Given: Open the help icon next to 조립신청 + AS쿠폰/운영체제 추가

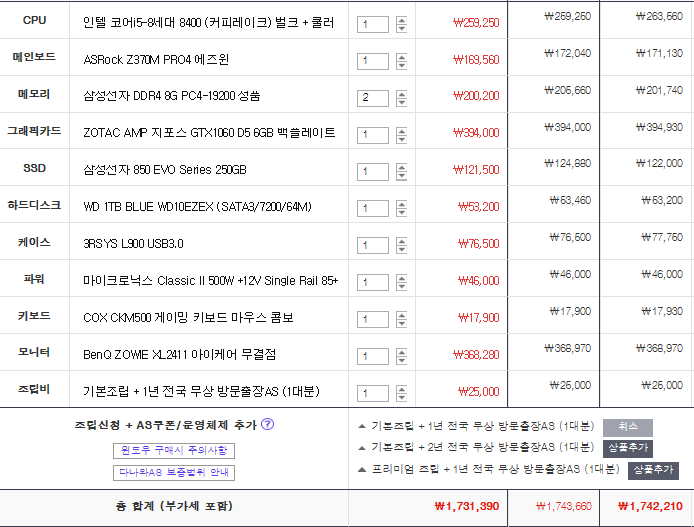Looking at the screenshot, I should tap(267, 424).
